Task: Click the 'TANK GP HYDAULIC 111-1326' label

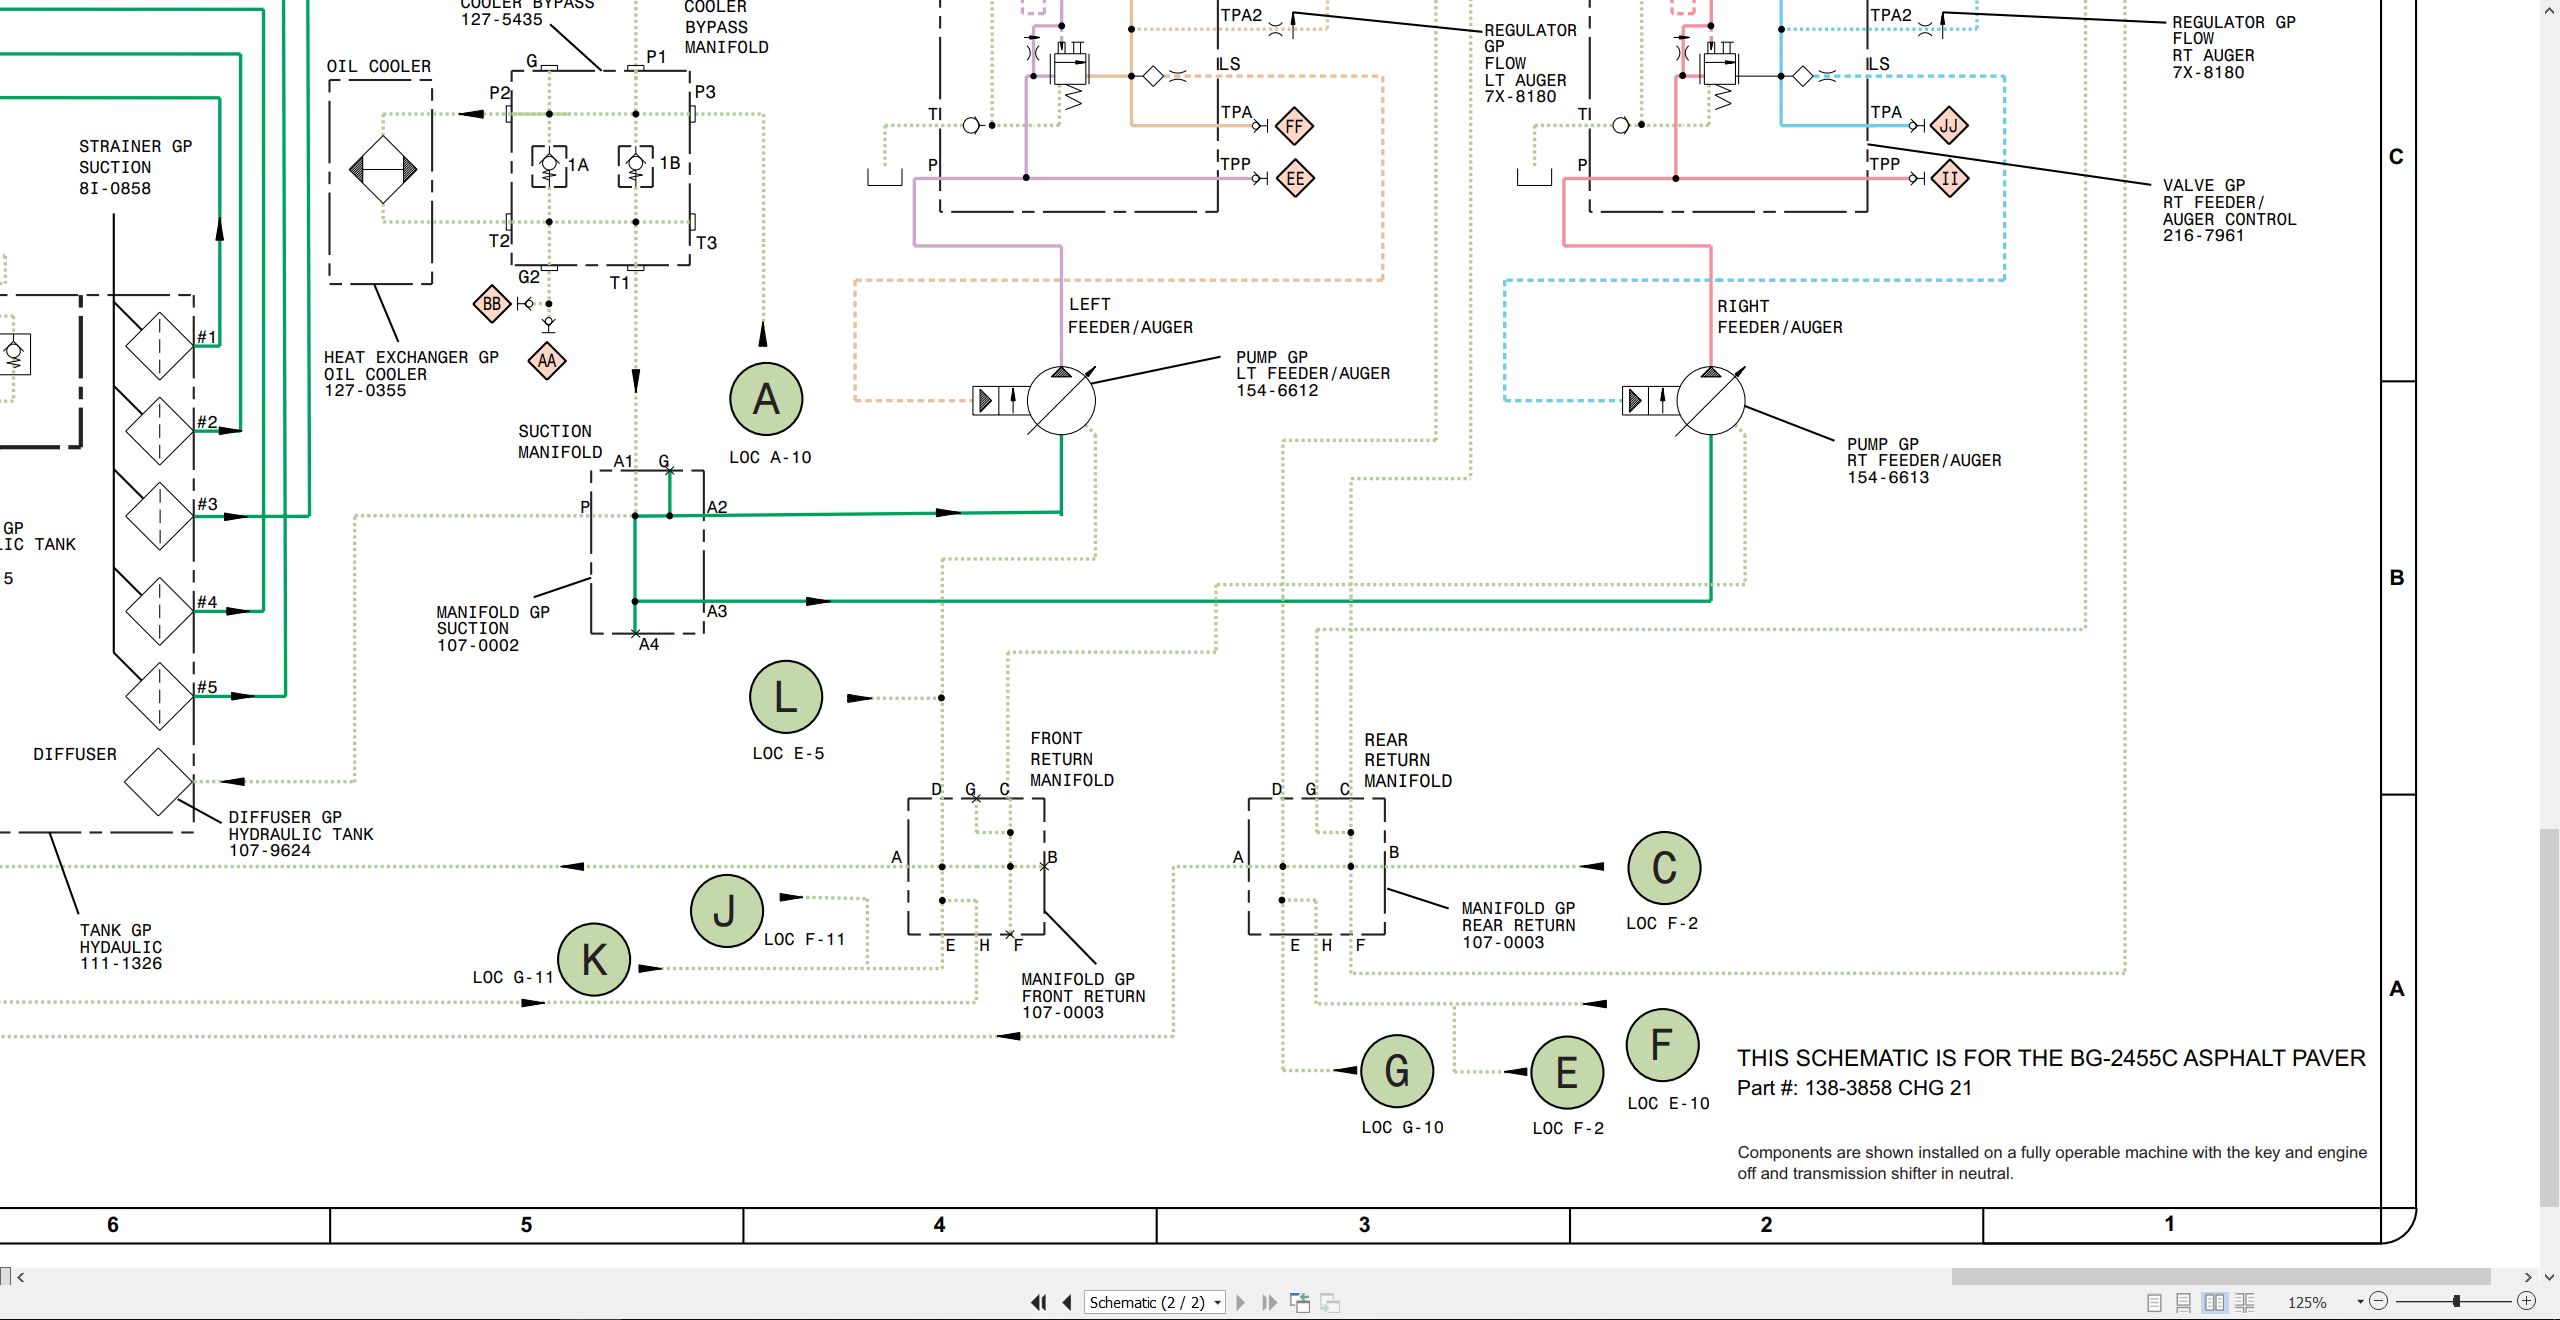Action: pos(121,947)
